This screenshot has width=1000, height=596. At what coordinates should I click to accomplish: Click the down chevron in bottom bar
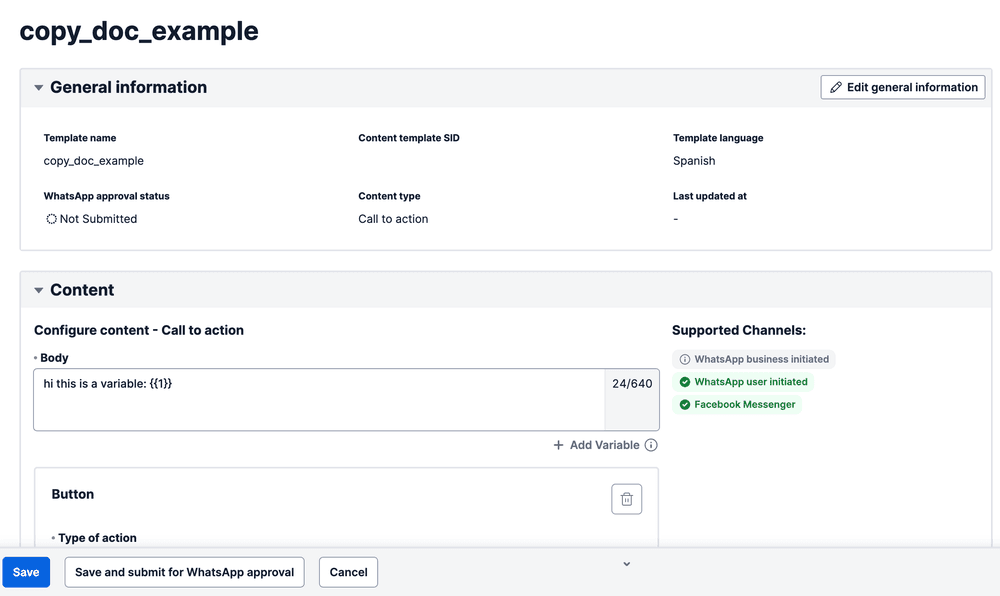tap(627, 564)
